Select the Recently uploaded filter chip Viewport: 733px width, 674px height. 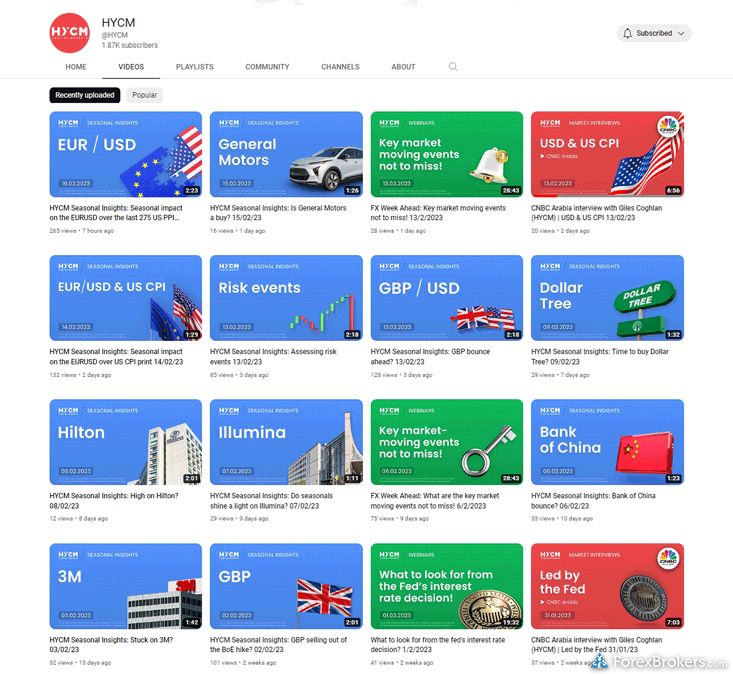pyautogui.click(x=85, y=95)
